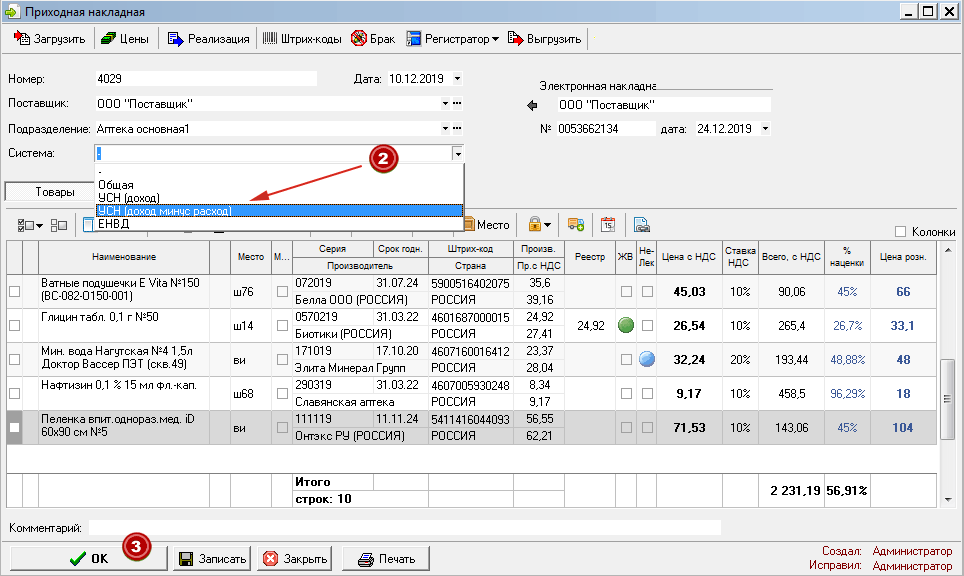Collapse the Система dropdown arrow
Viewport: 964px width, 576px height.
(x=457, y=154)
